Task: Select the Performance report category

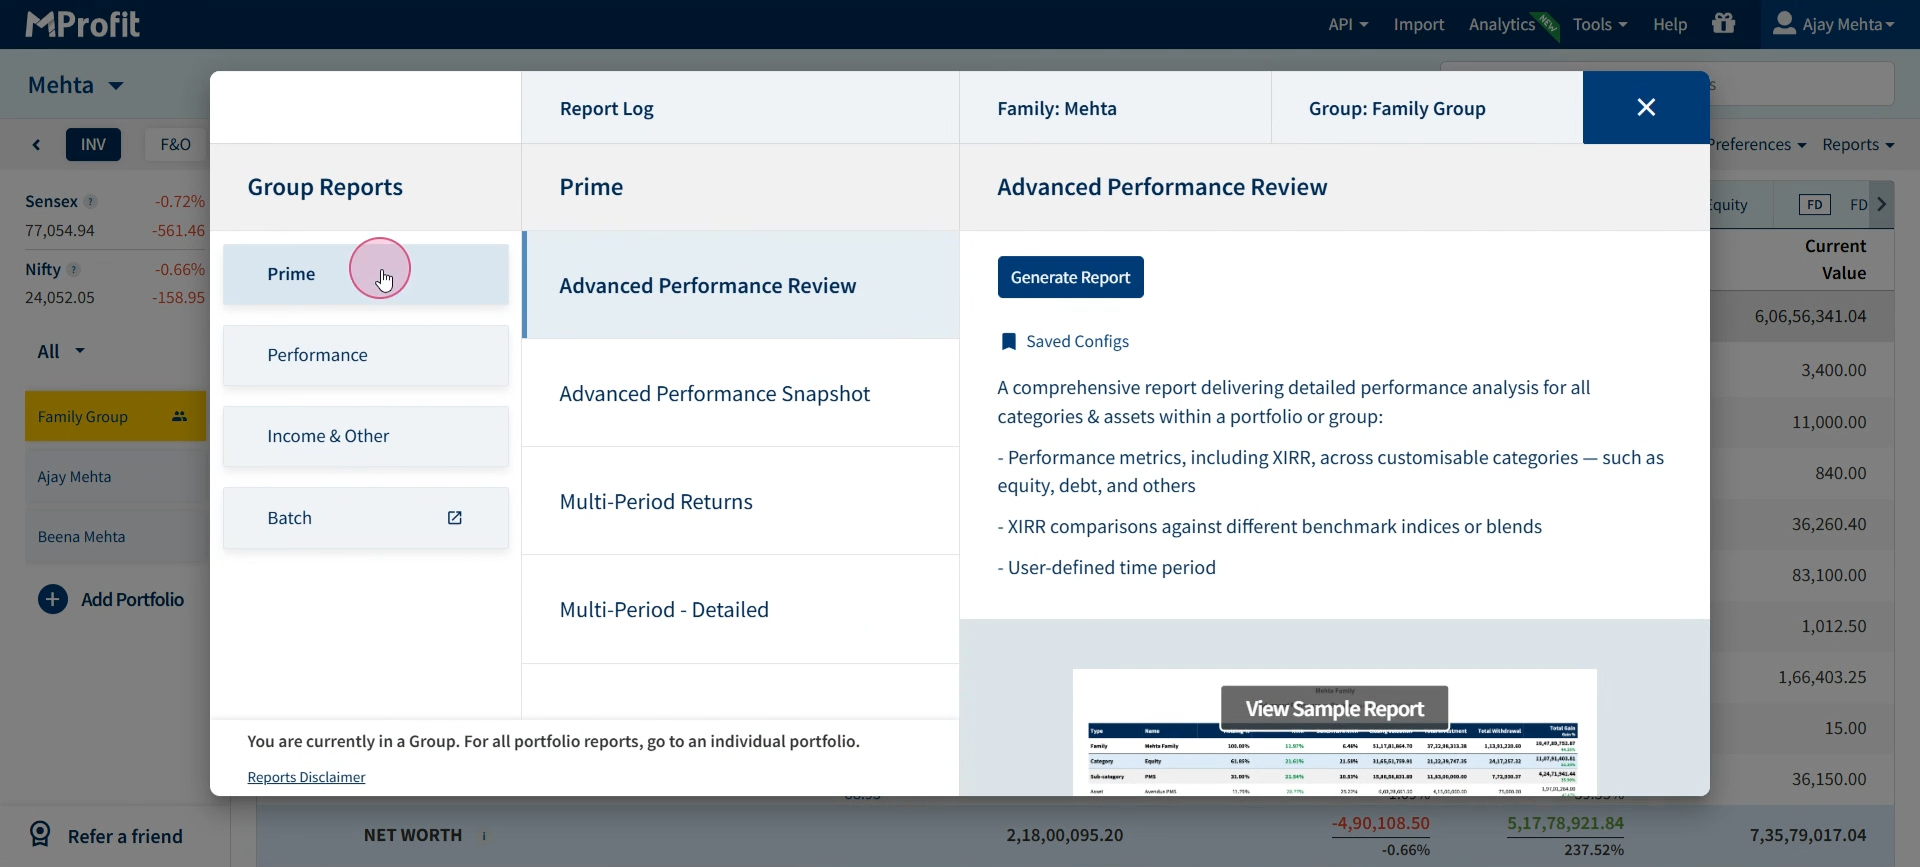Action: 366,355
